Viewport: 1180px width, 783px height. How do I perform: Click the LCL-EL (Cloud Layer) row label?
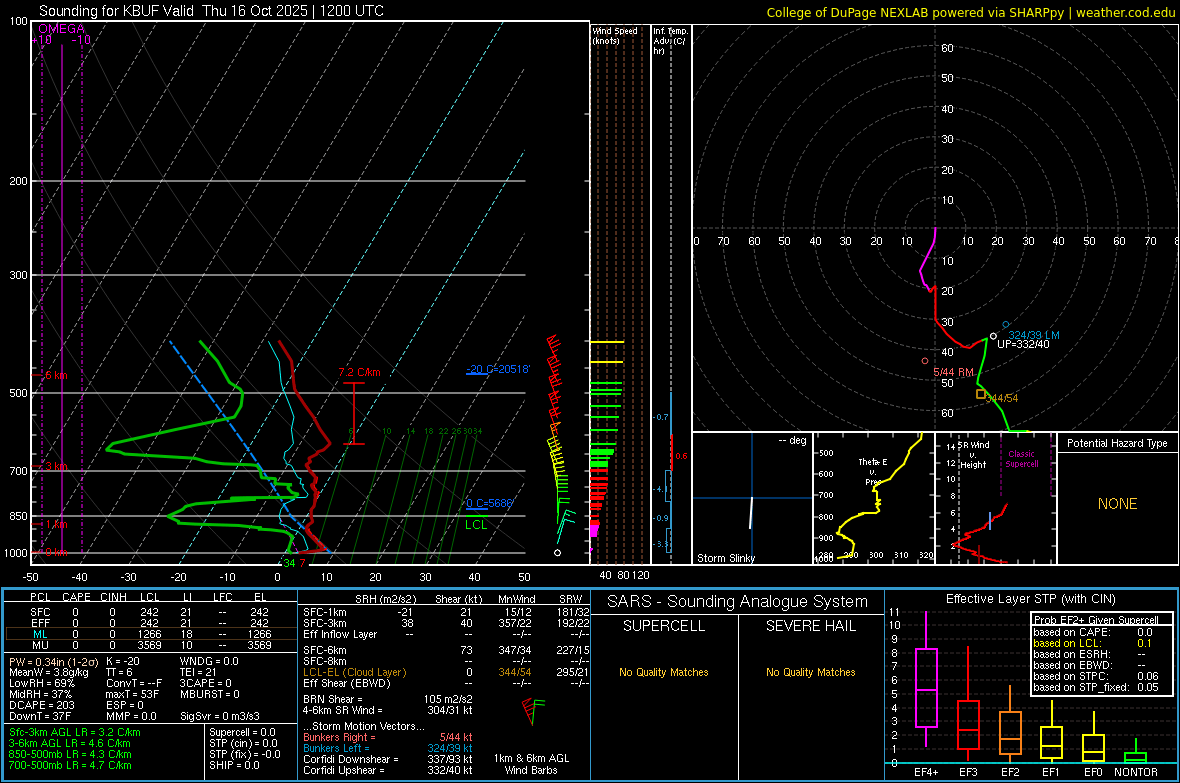(x=354, y=672)
